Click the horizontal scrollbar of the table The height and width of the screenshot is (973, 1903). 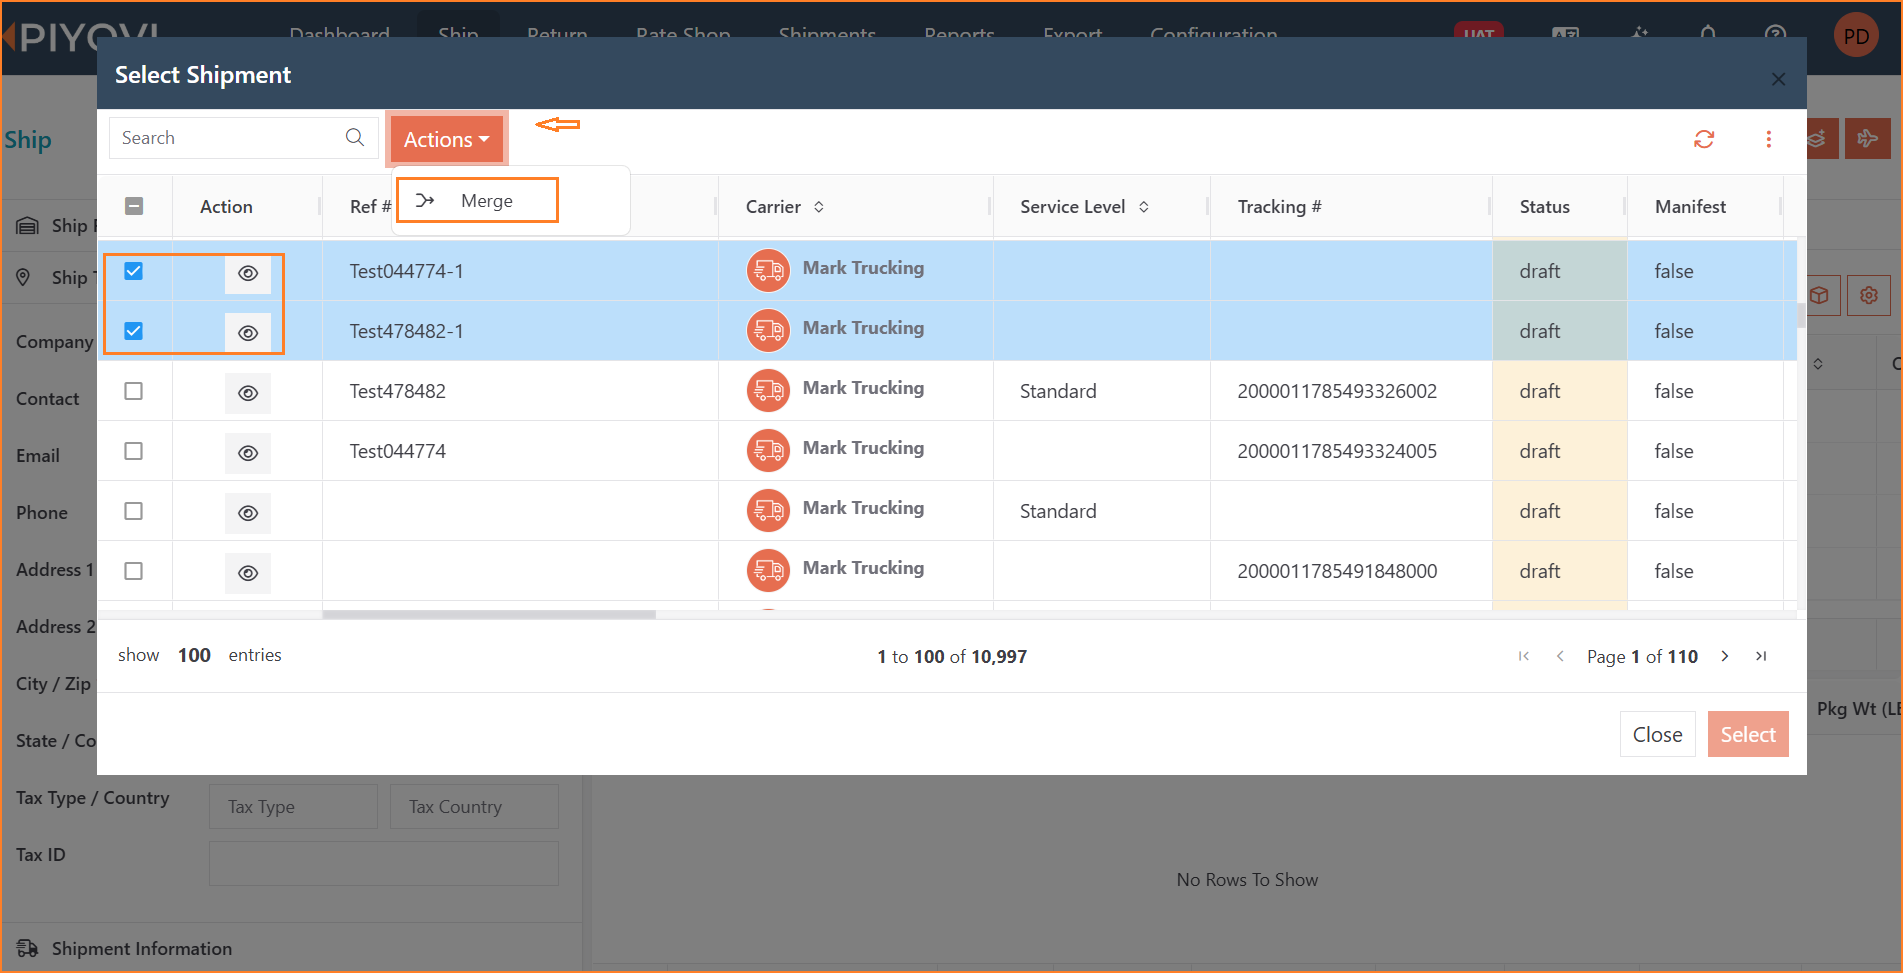(x=489, y=614)
